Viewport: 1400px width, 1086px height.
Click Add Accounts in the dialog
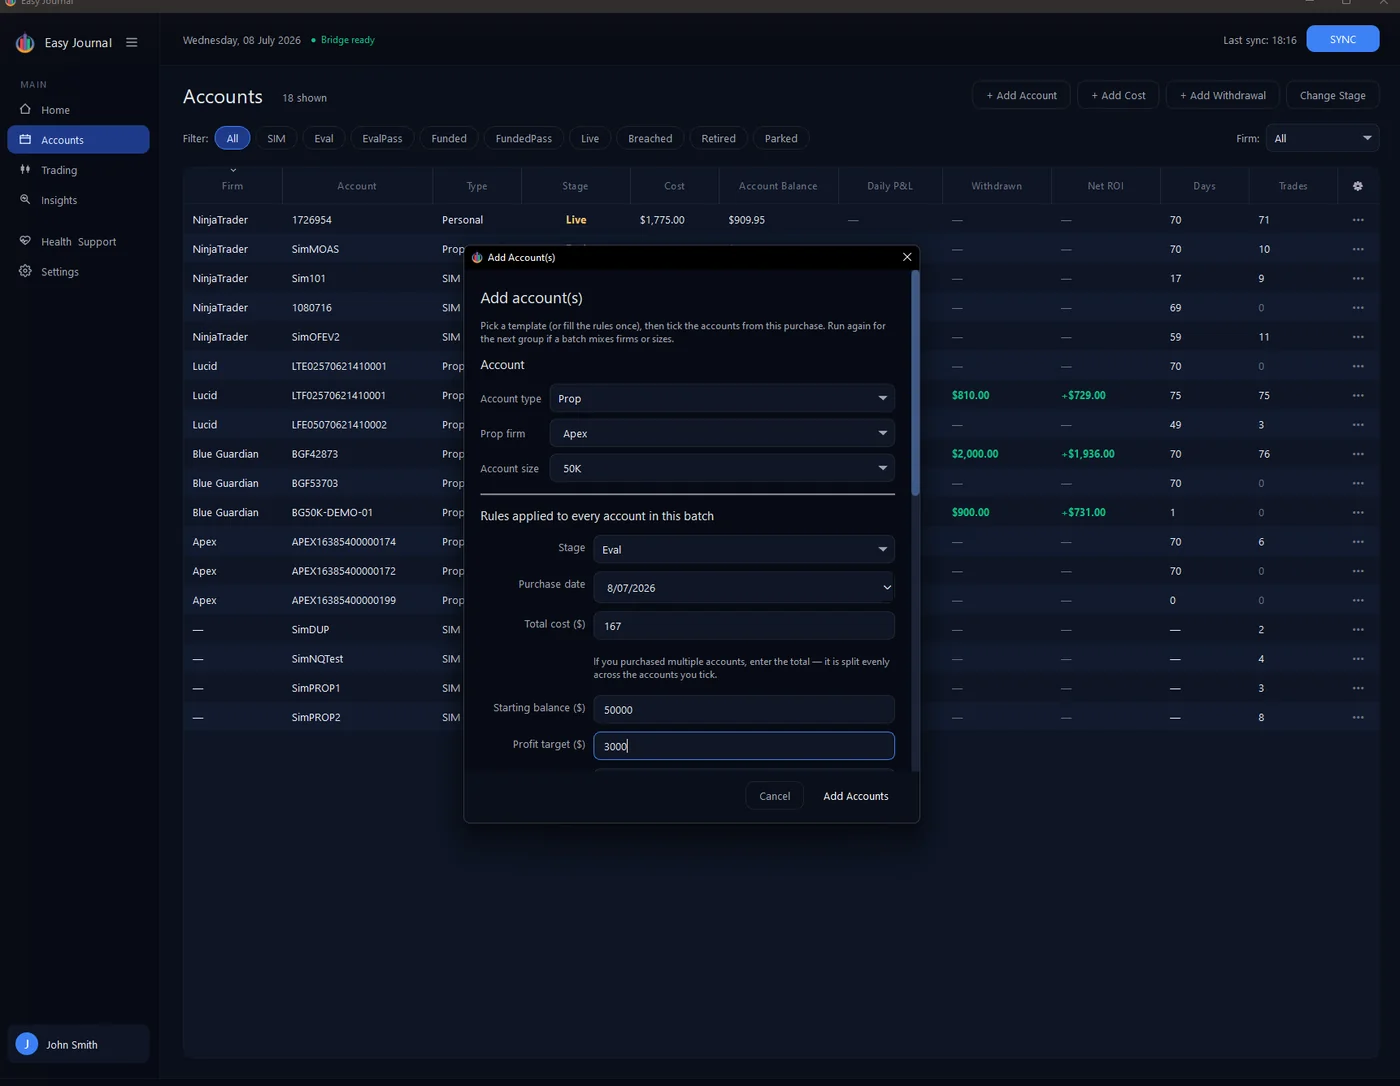point(855,796)
